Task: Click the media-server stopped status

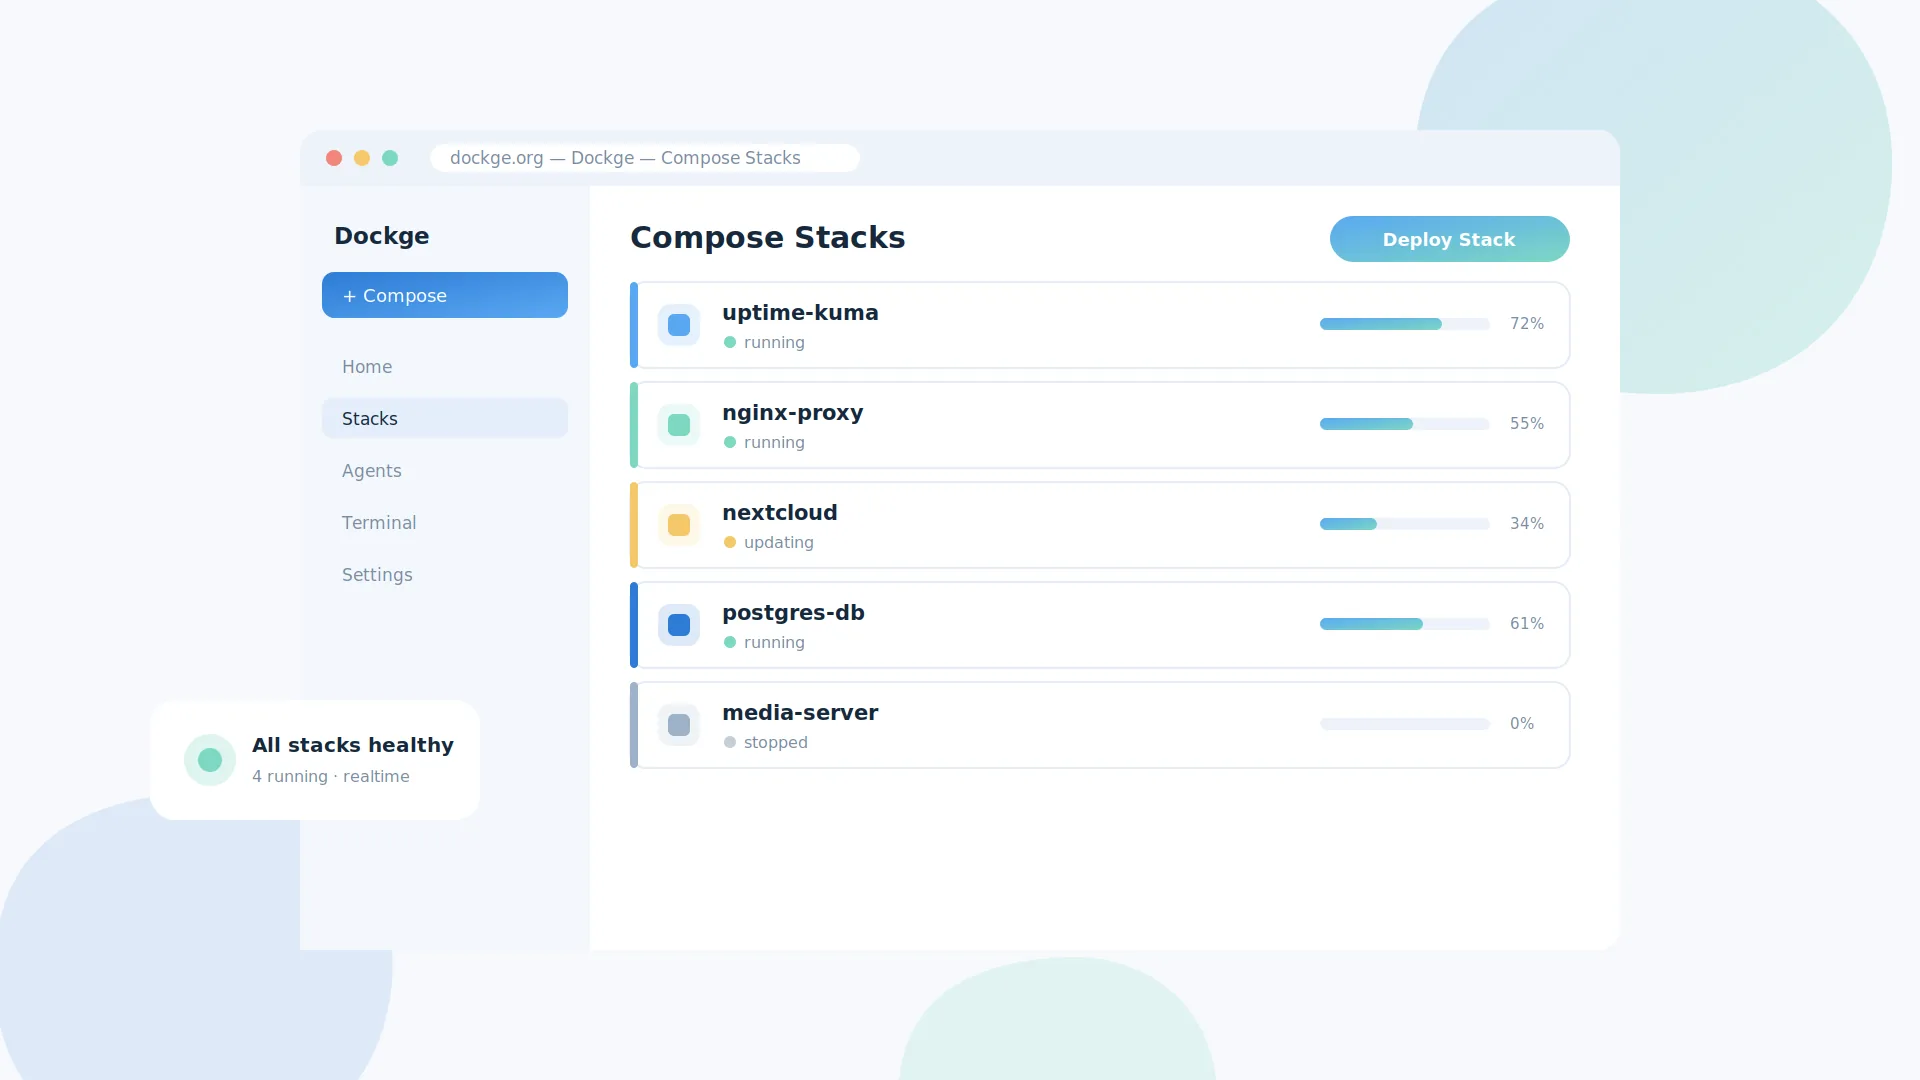Action: 766,742
